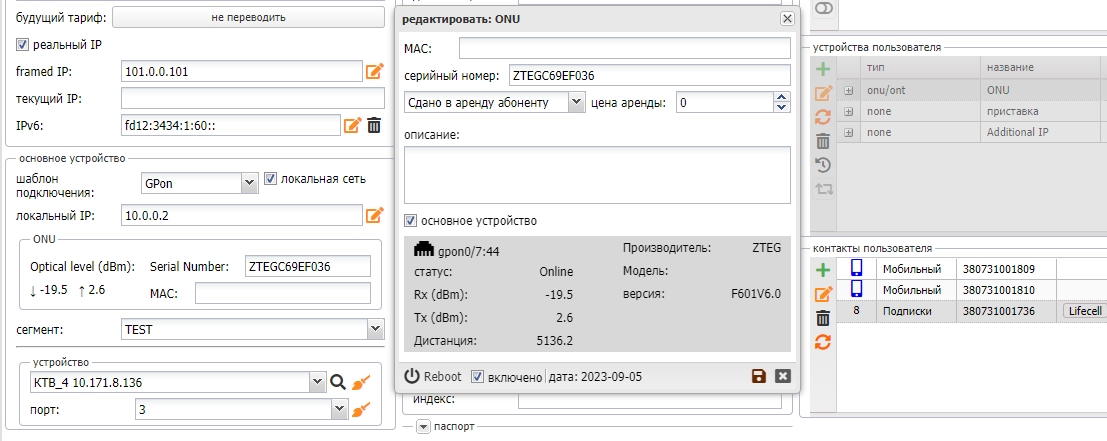Refresh the user contacts list
This screenshot has height=441, width=1107.
[823, 342]
